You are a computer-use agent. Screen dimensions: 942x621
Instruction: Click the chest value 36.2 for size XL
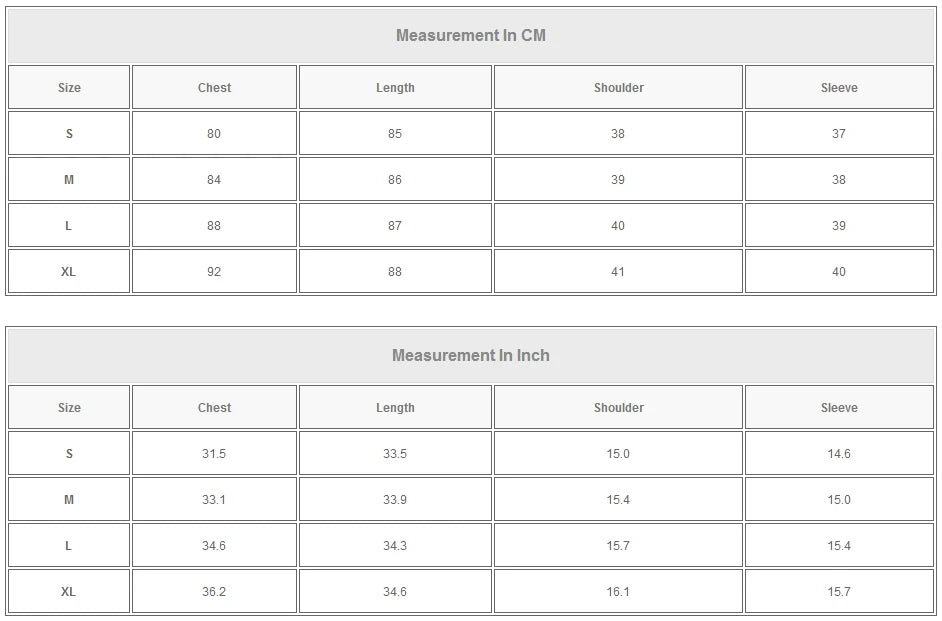coord(214,592)
